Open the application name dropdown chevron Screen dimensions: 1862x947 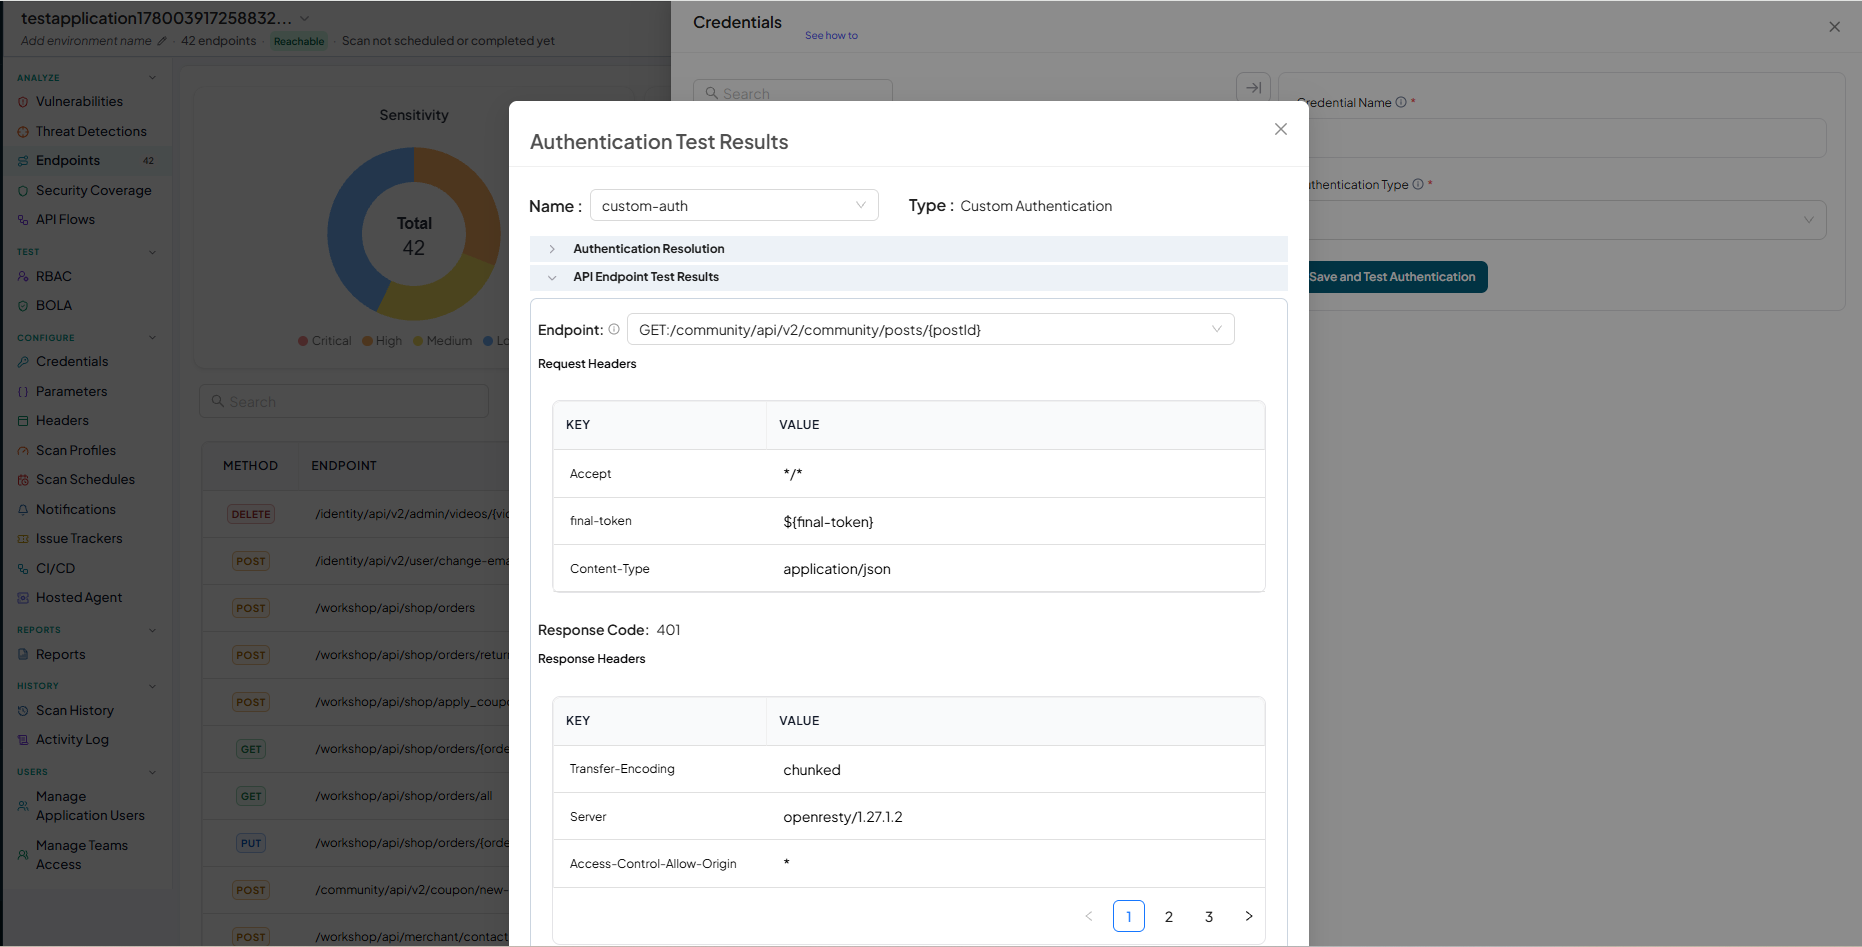pyautogui.click(x=305, y=19)
